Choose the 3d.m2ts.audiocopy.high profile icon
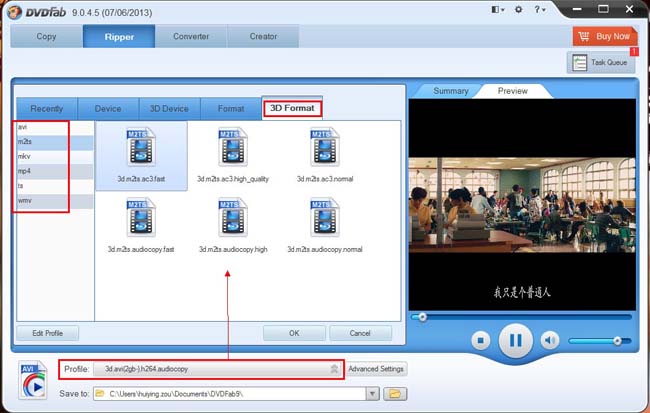The height and width of the screenshot is (413, 650). (233, 218)
